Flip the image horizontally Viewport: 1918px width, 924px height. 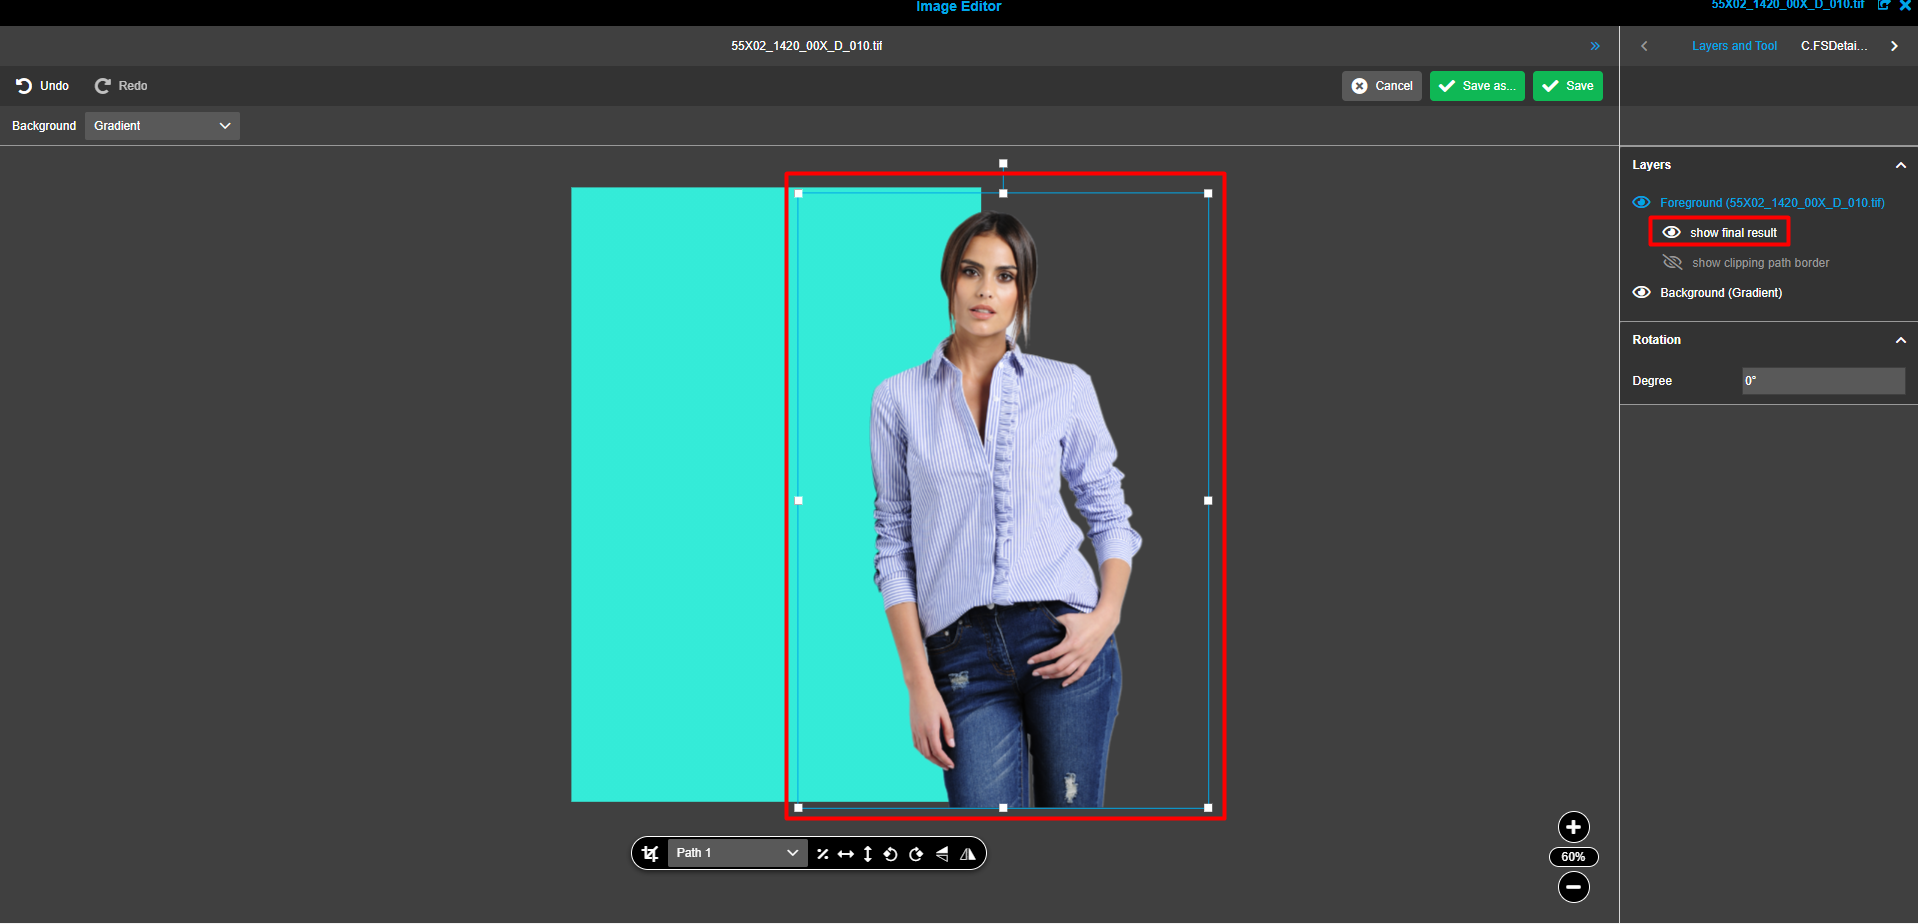point(941,854)
